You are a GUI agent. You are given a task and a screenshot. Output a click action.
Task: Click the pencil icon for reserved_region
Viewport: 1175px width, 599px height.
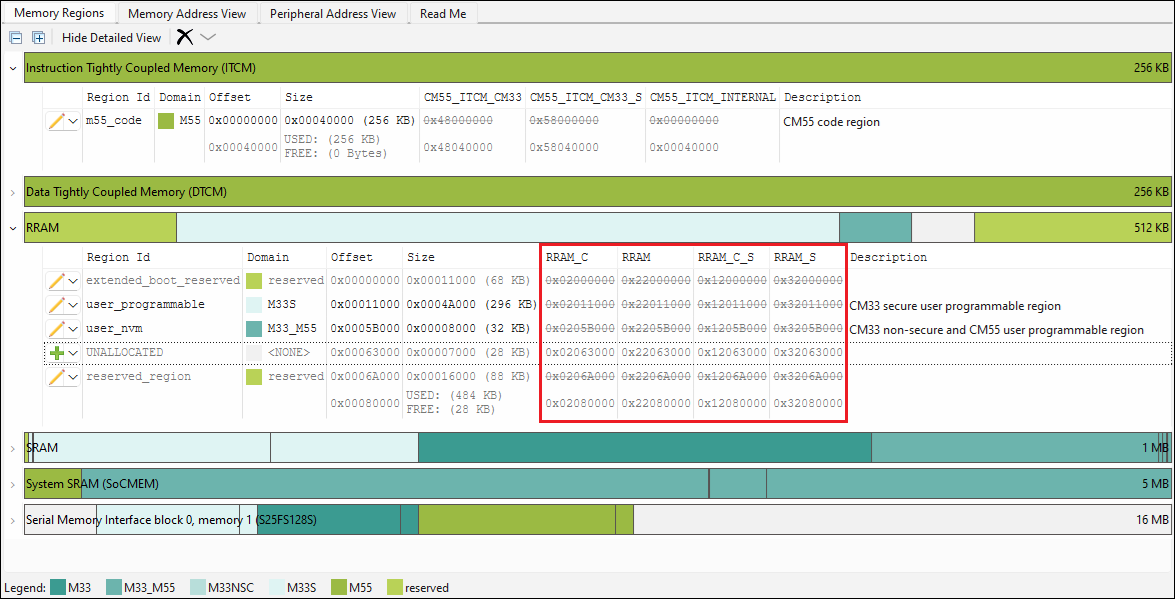pos(56,377)
